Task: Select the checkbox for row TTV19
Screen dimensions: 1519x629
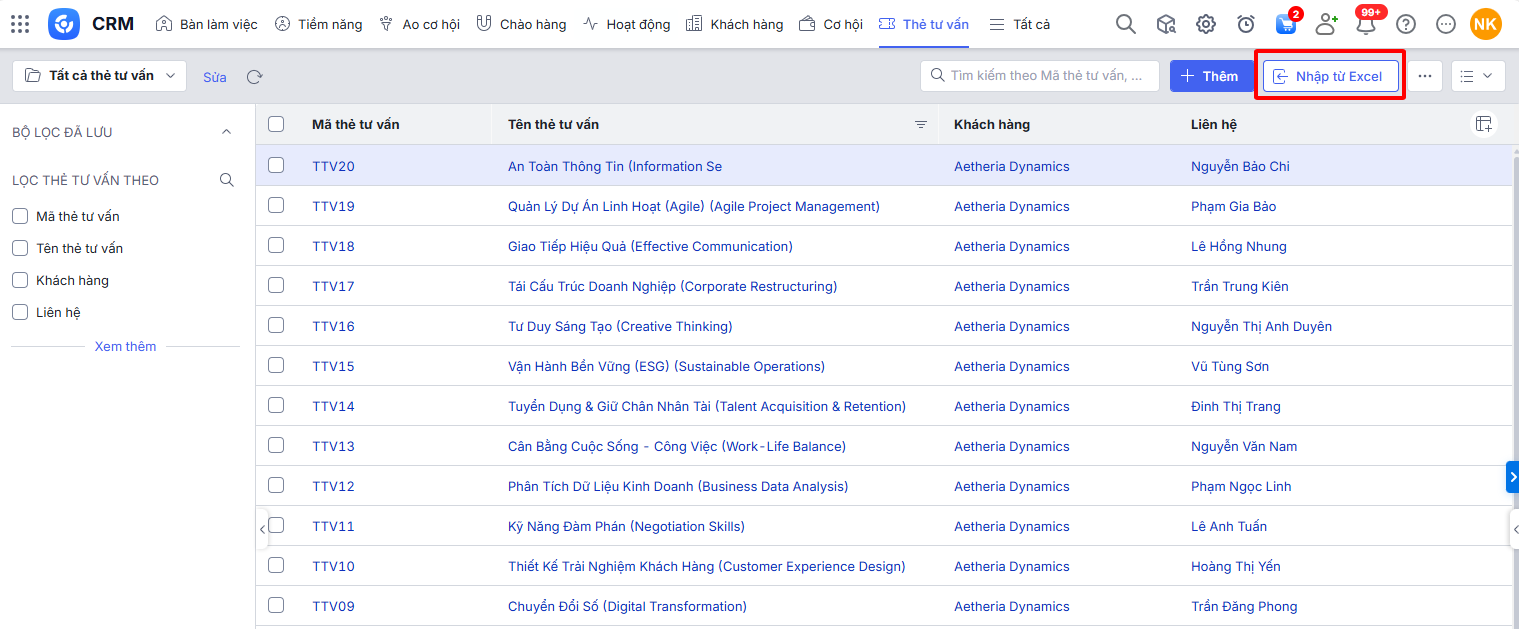Action: pyautogui.click(x=276, y=205)
